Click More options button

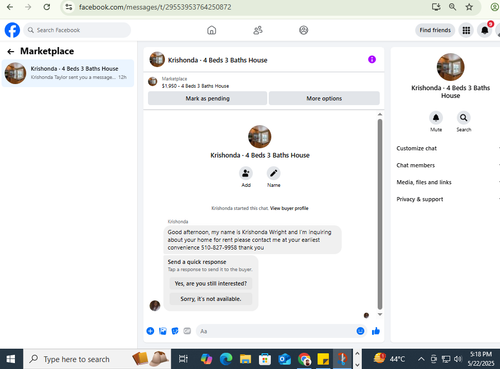[x=324, y=98]
